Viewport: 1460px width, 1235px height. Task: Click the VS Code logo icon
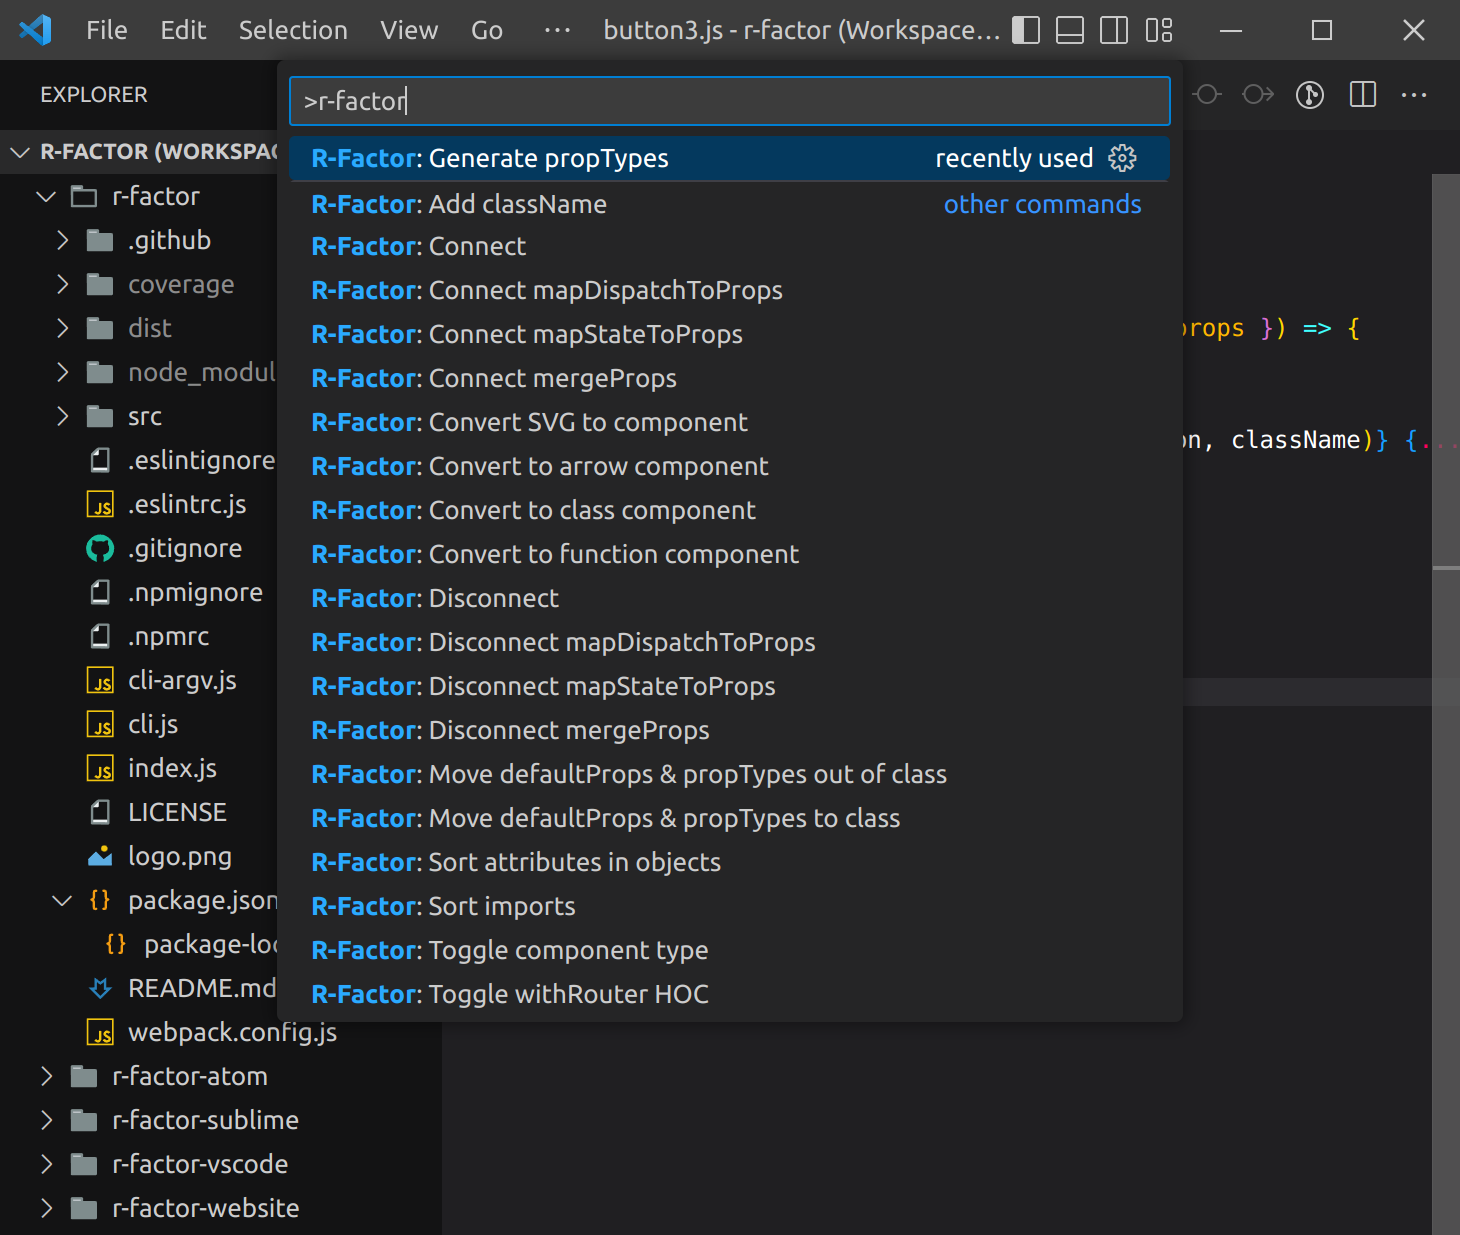tap(35, 30)
